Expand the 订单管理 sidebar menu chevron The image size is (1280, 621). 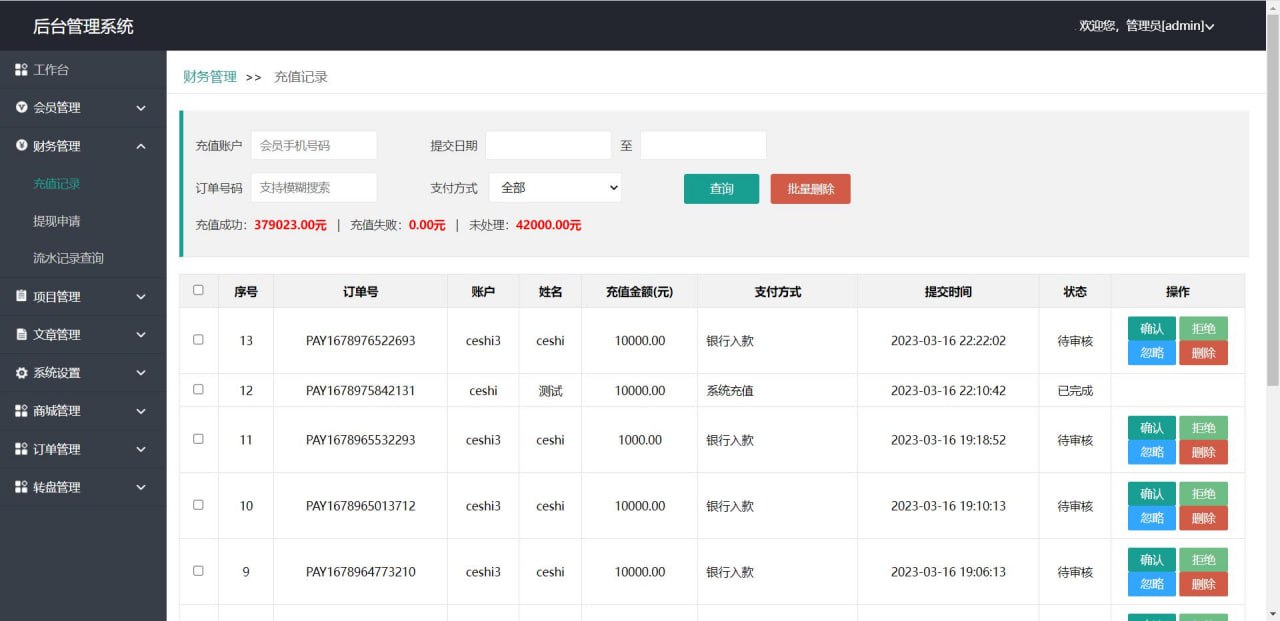coord(141,449)
